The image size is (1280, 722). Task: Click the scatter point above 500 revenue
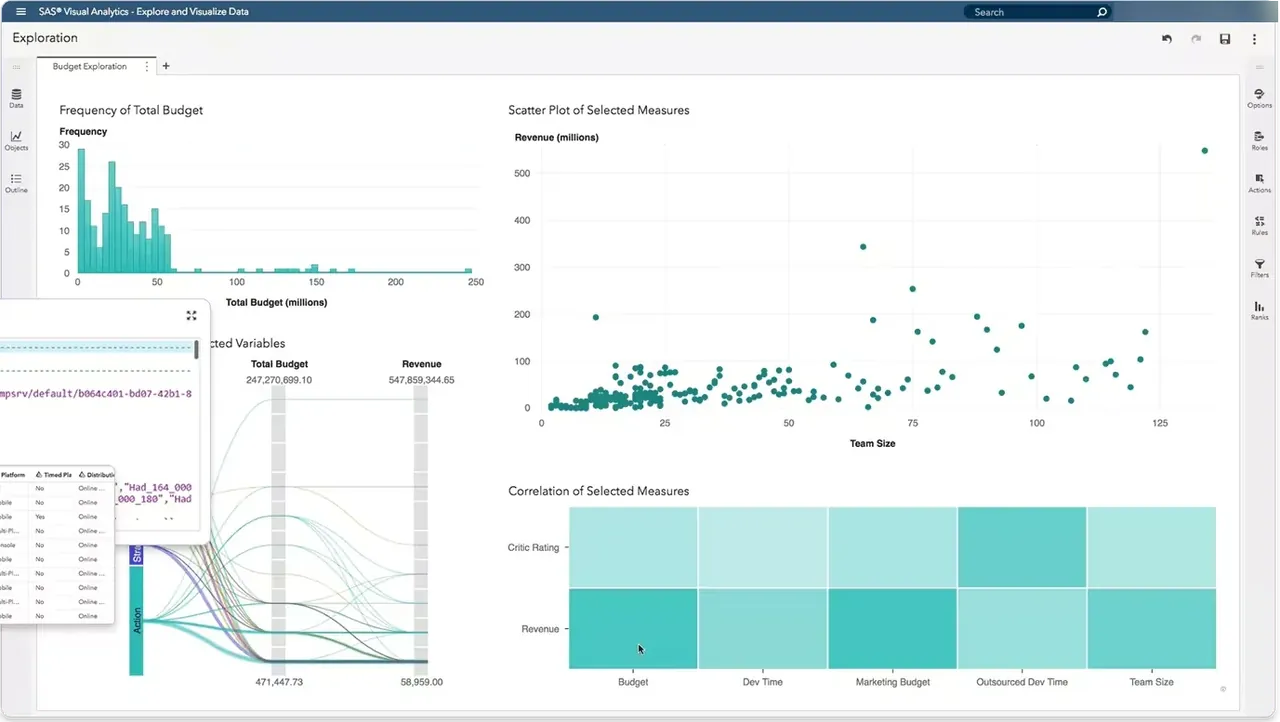point(1204,151)
